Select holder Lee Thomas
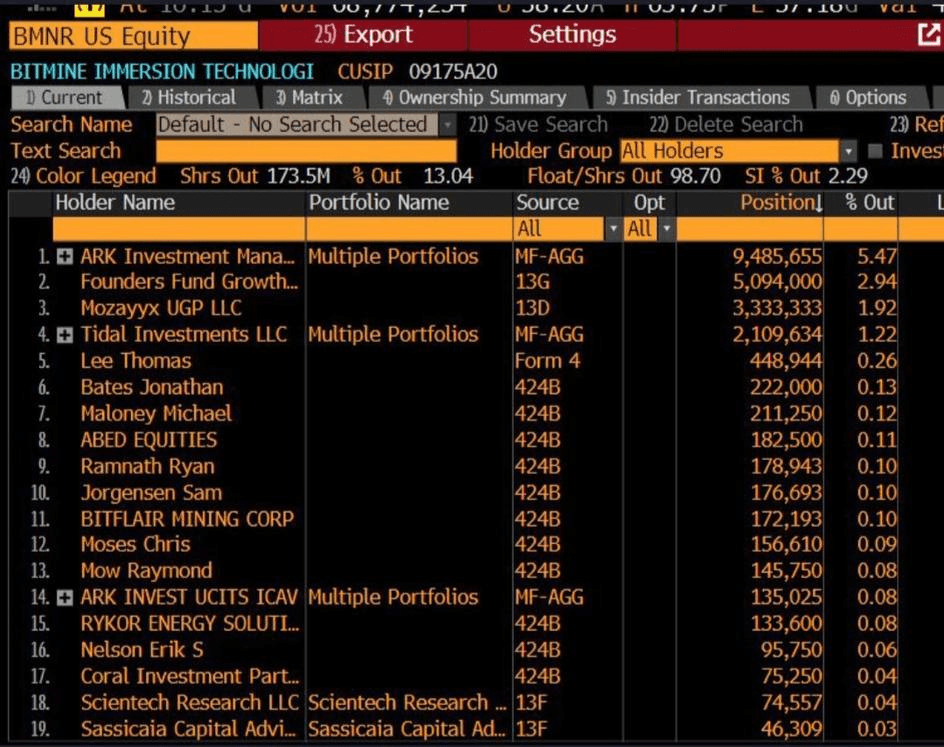This screenshot has width=944, height=747. 135,361
